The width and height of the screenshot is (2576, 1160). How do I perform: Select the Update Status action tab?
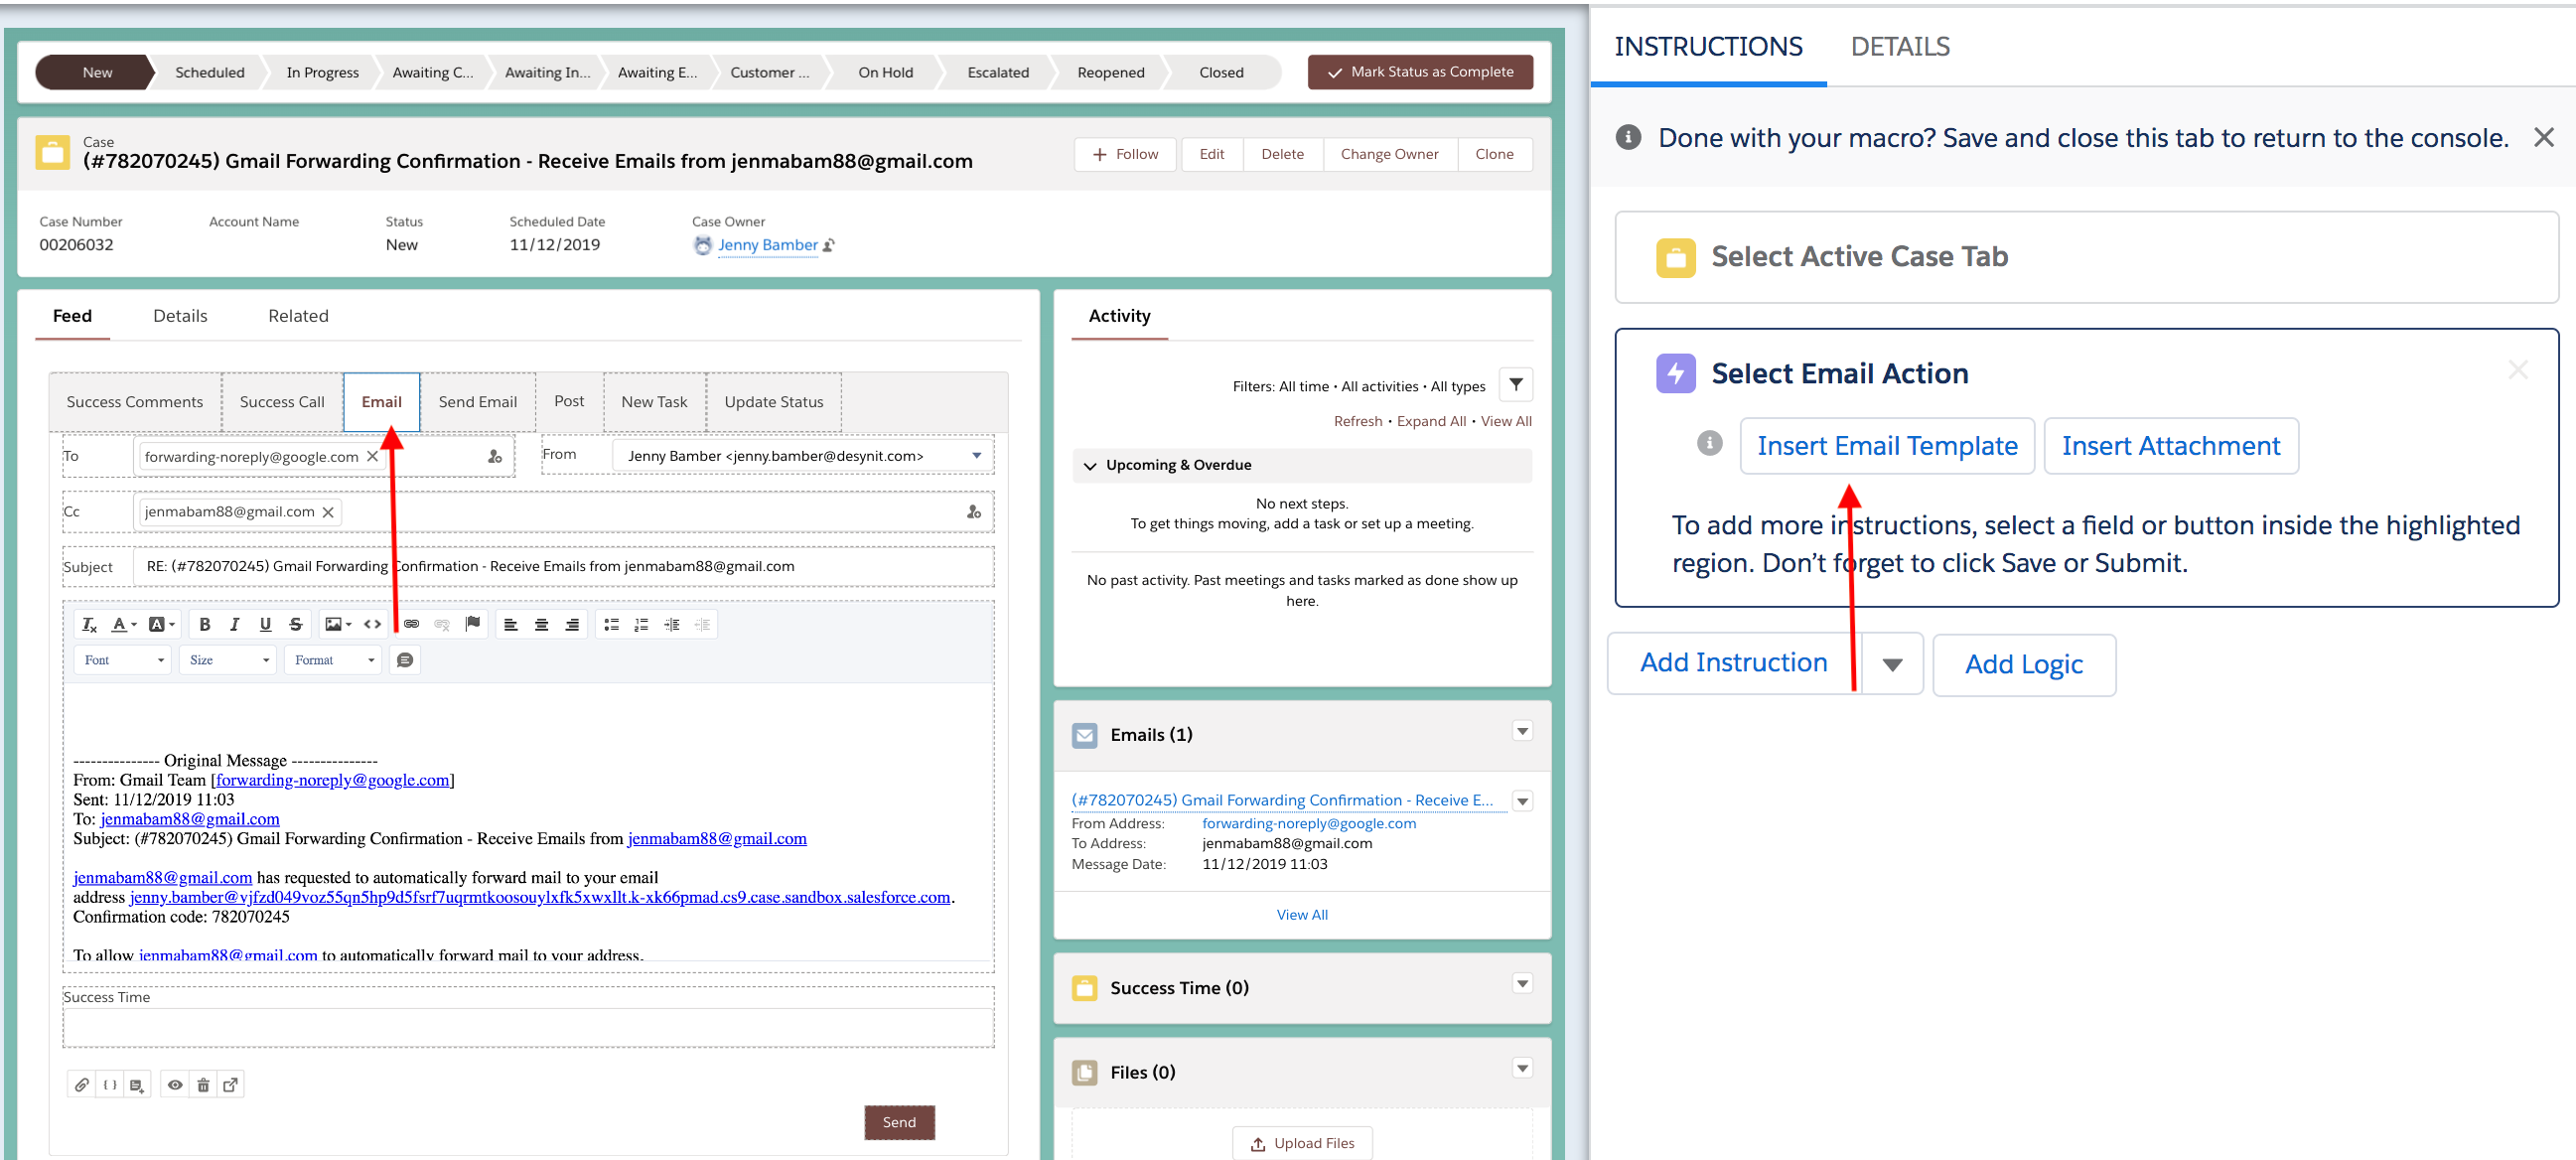pyautogui.click(x=774, y=402)
